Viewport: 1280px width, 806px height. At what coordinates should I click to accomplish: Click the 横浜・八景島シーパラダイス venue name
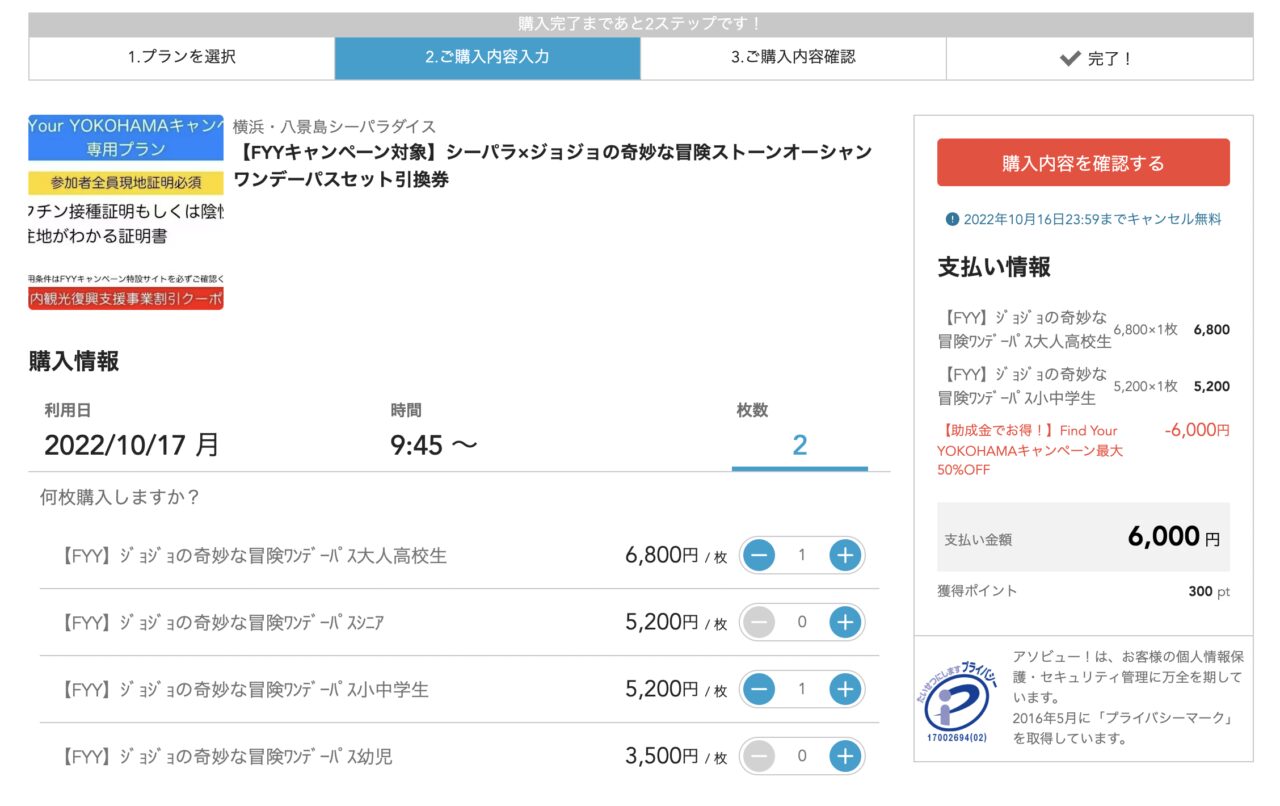click(x=335, y=126)
